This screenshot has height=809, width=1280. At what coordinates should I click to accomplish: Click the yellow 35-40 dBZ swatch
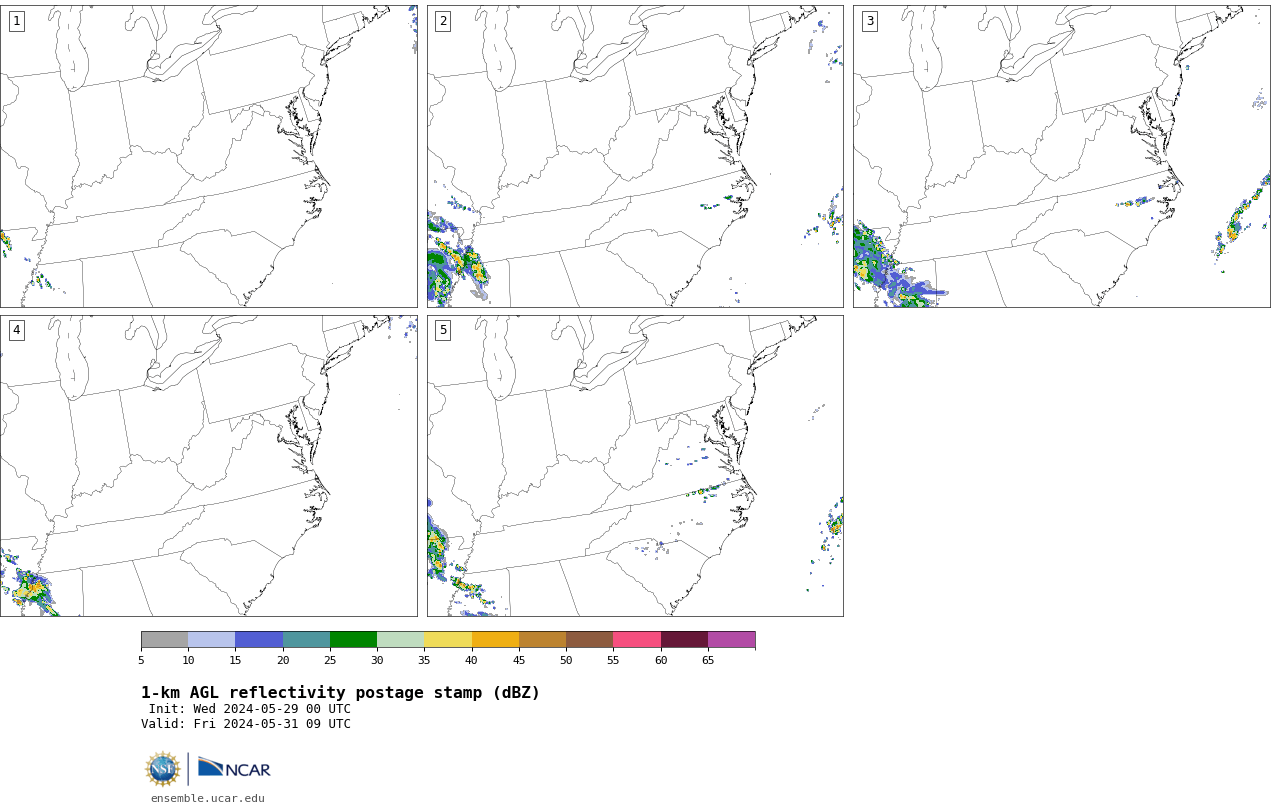pos(448,640)
